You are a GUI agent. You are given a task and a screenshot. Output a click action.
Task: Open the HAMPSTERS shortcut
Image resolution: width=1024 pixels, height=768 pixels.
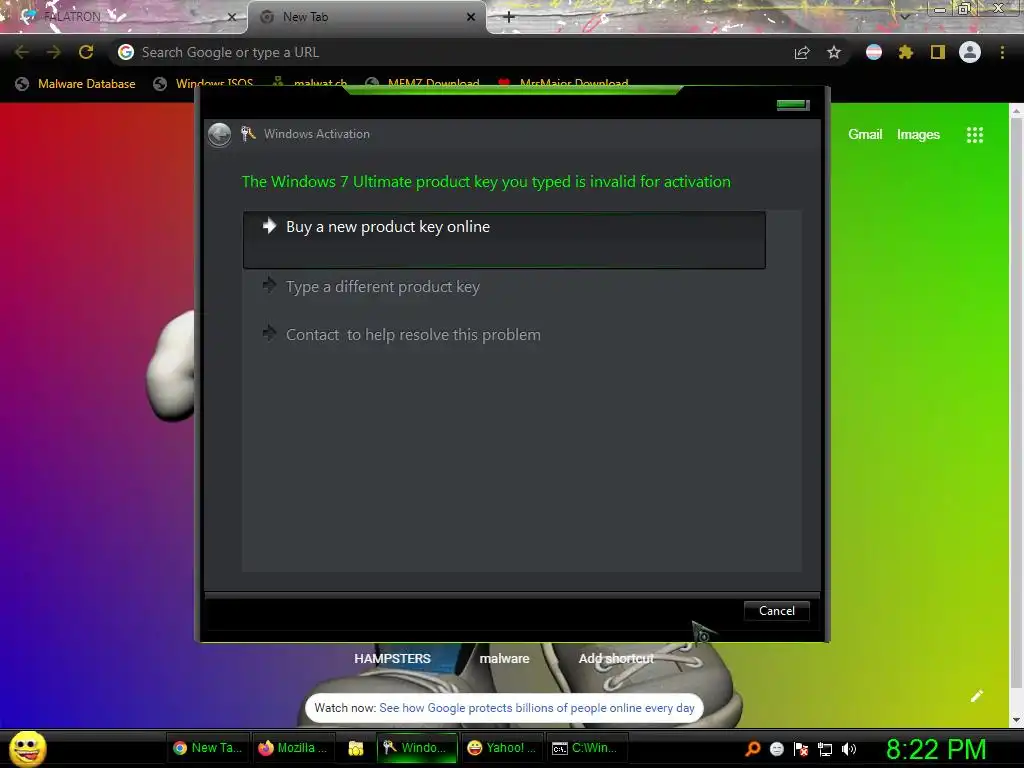(392, 658)
